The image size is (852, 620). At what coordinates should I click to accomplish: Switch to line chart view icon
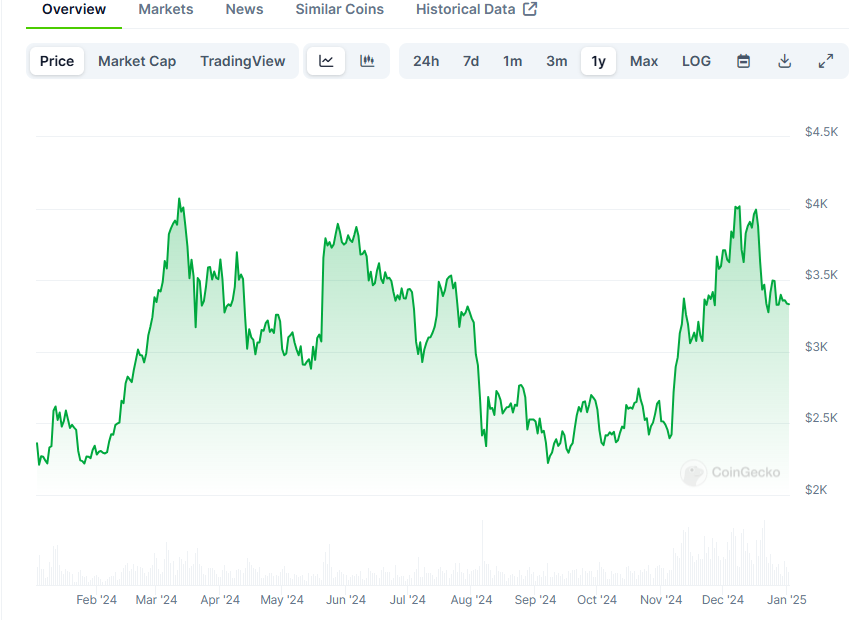pyautogui.click(x=325, y=61)
